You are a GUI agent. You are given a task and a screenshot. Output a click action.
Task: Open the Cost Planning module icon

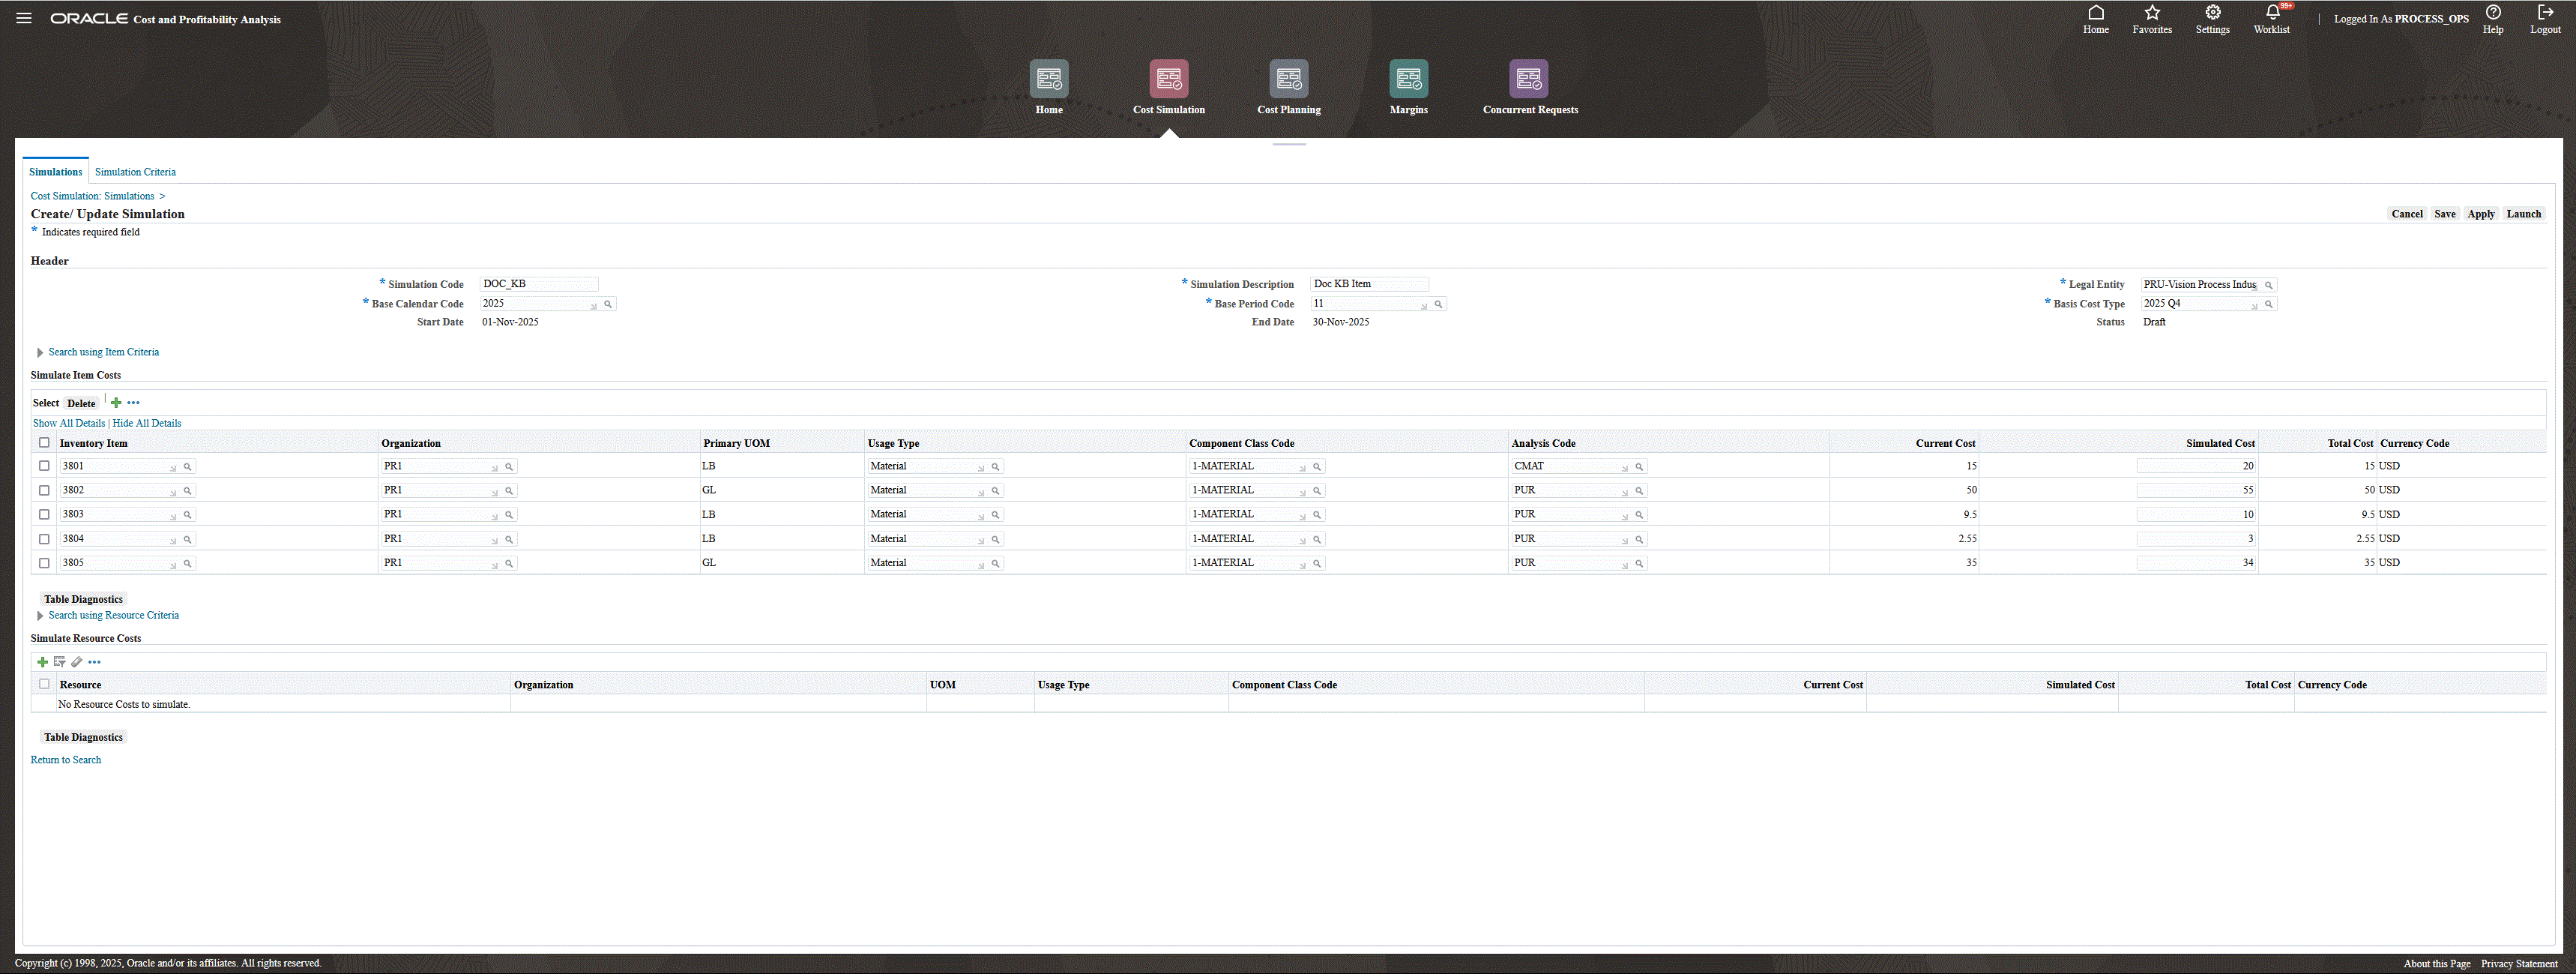tap(1288, 79)
